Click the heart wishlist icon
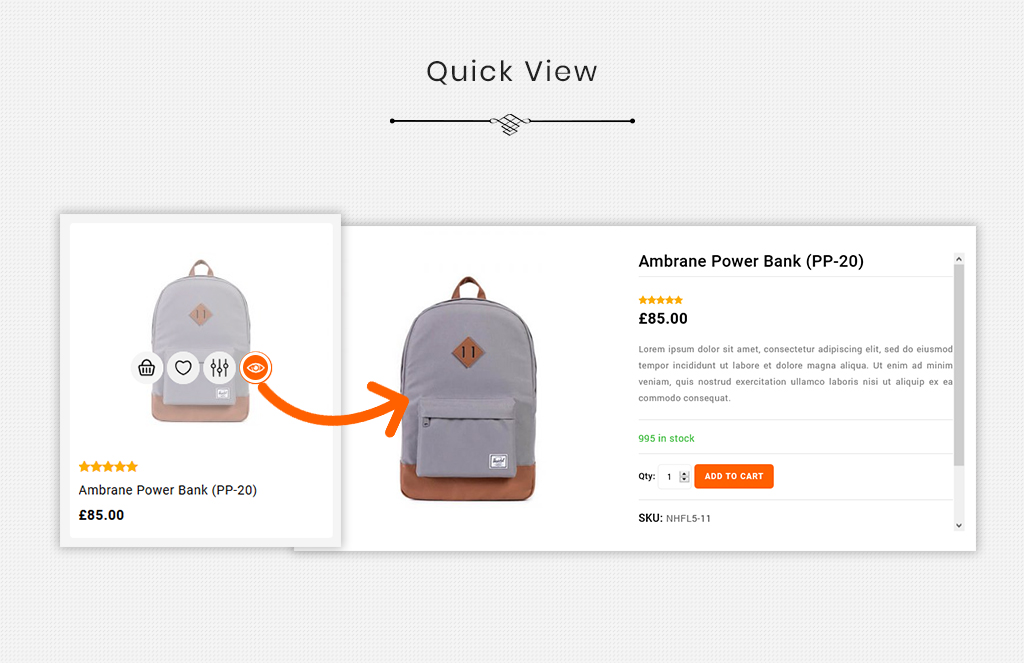 point(184,368)
